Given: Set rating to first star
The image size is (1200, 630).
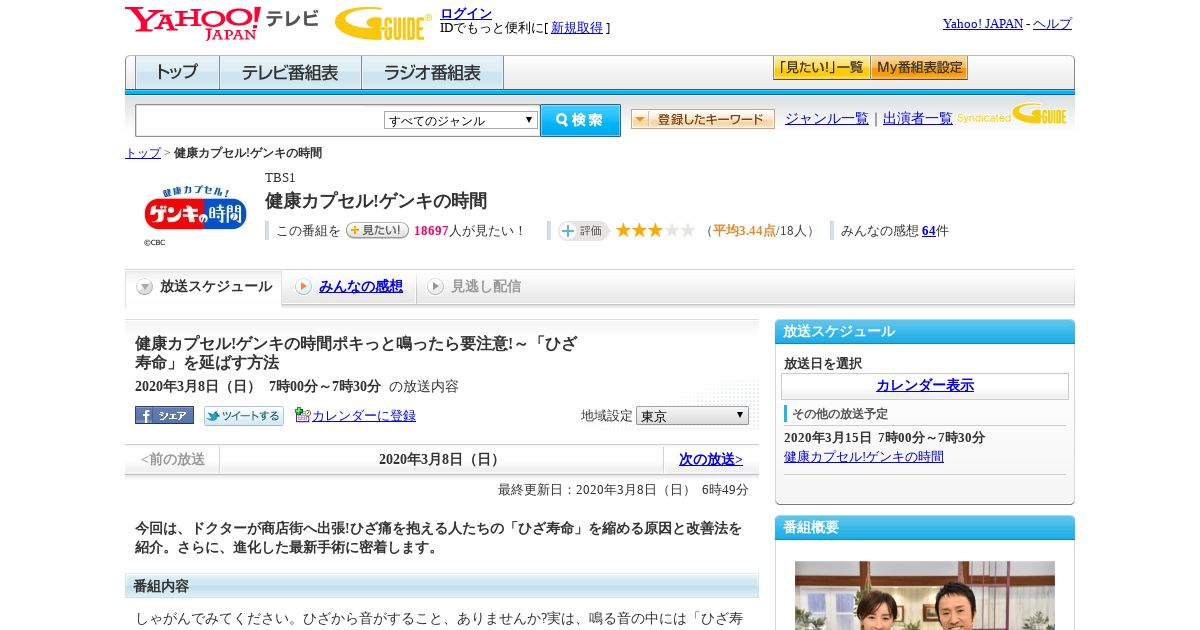Looking at the screenshot, I should click(x=623, y=230).
